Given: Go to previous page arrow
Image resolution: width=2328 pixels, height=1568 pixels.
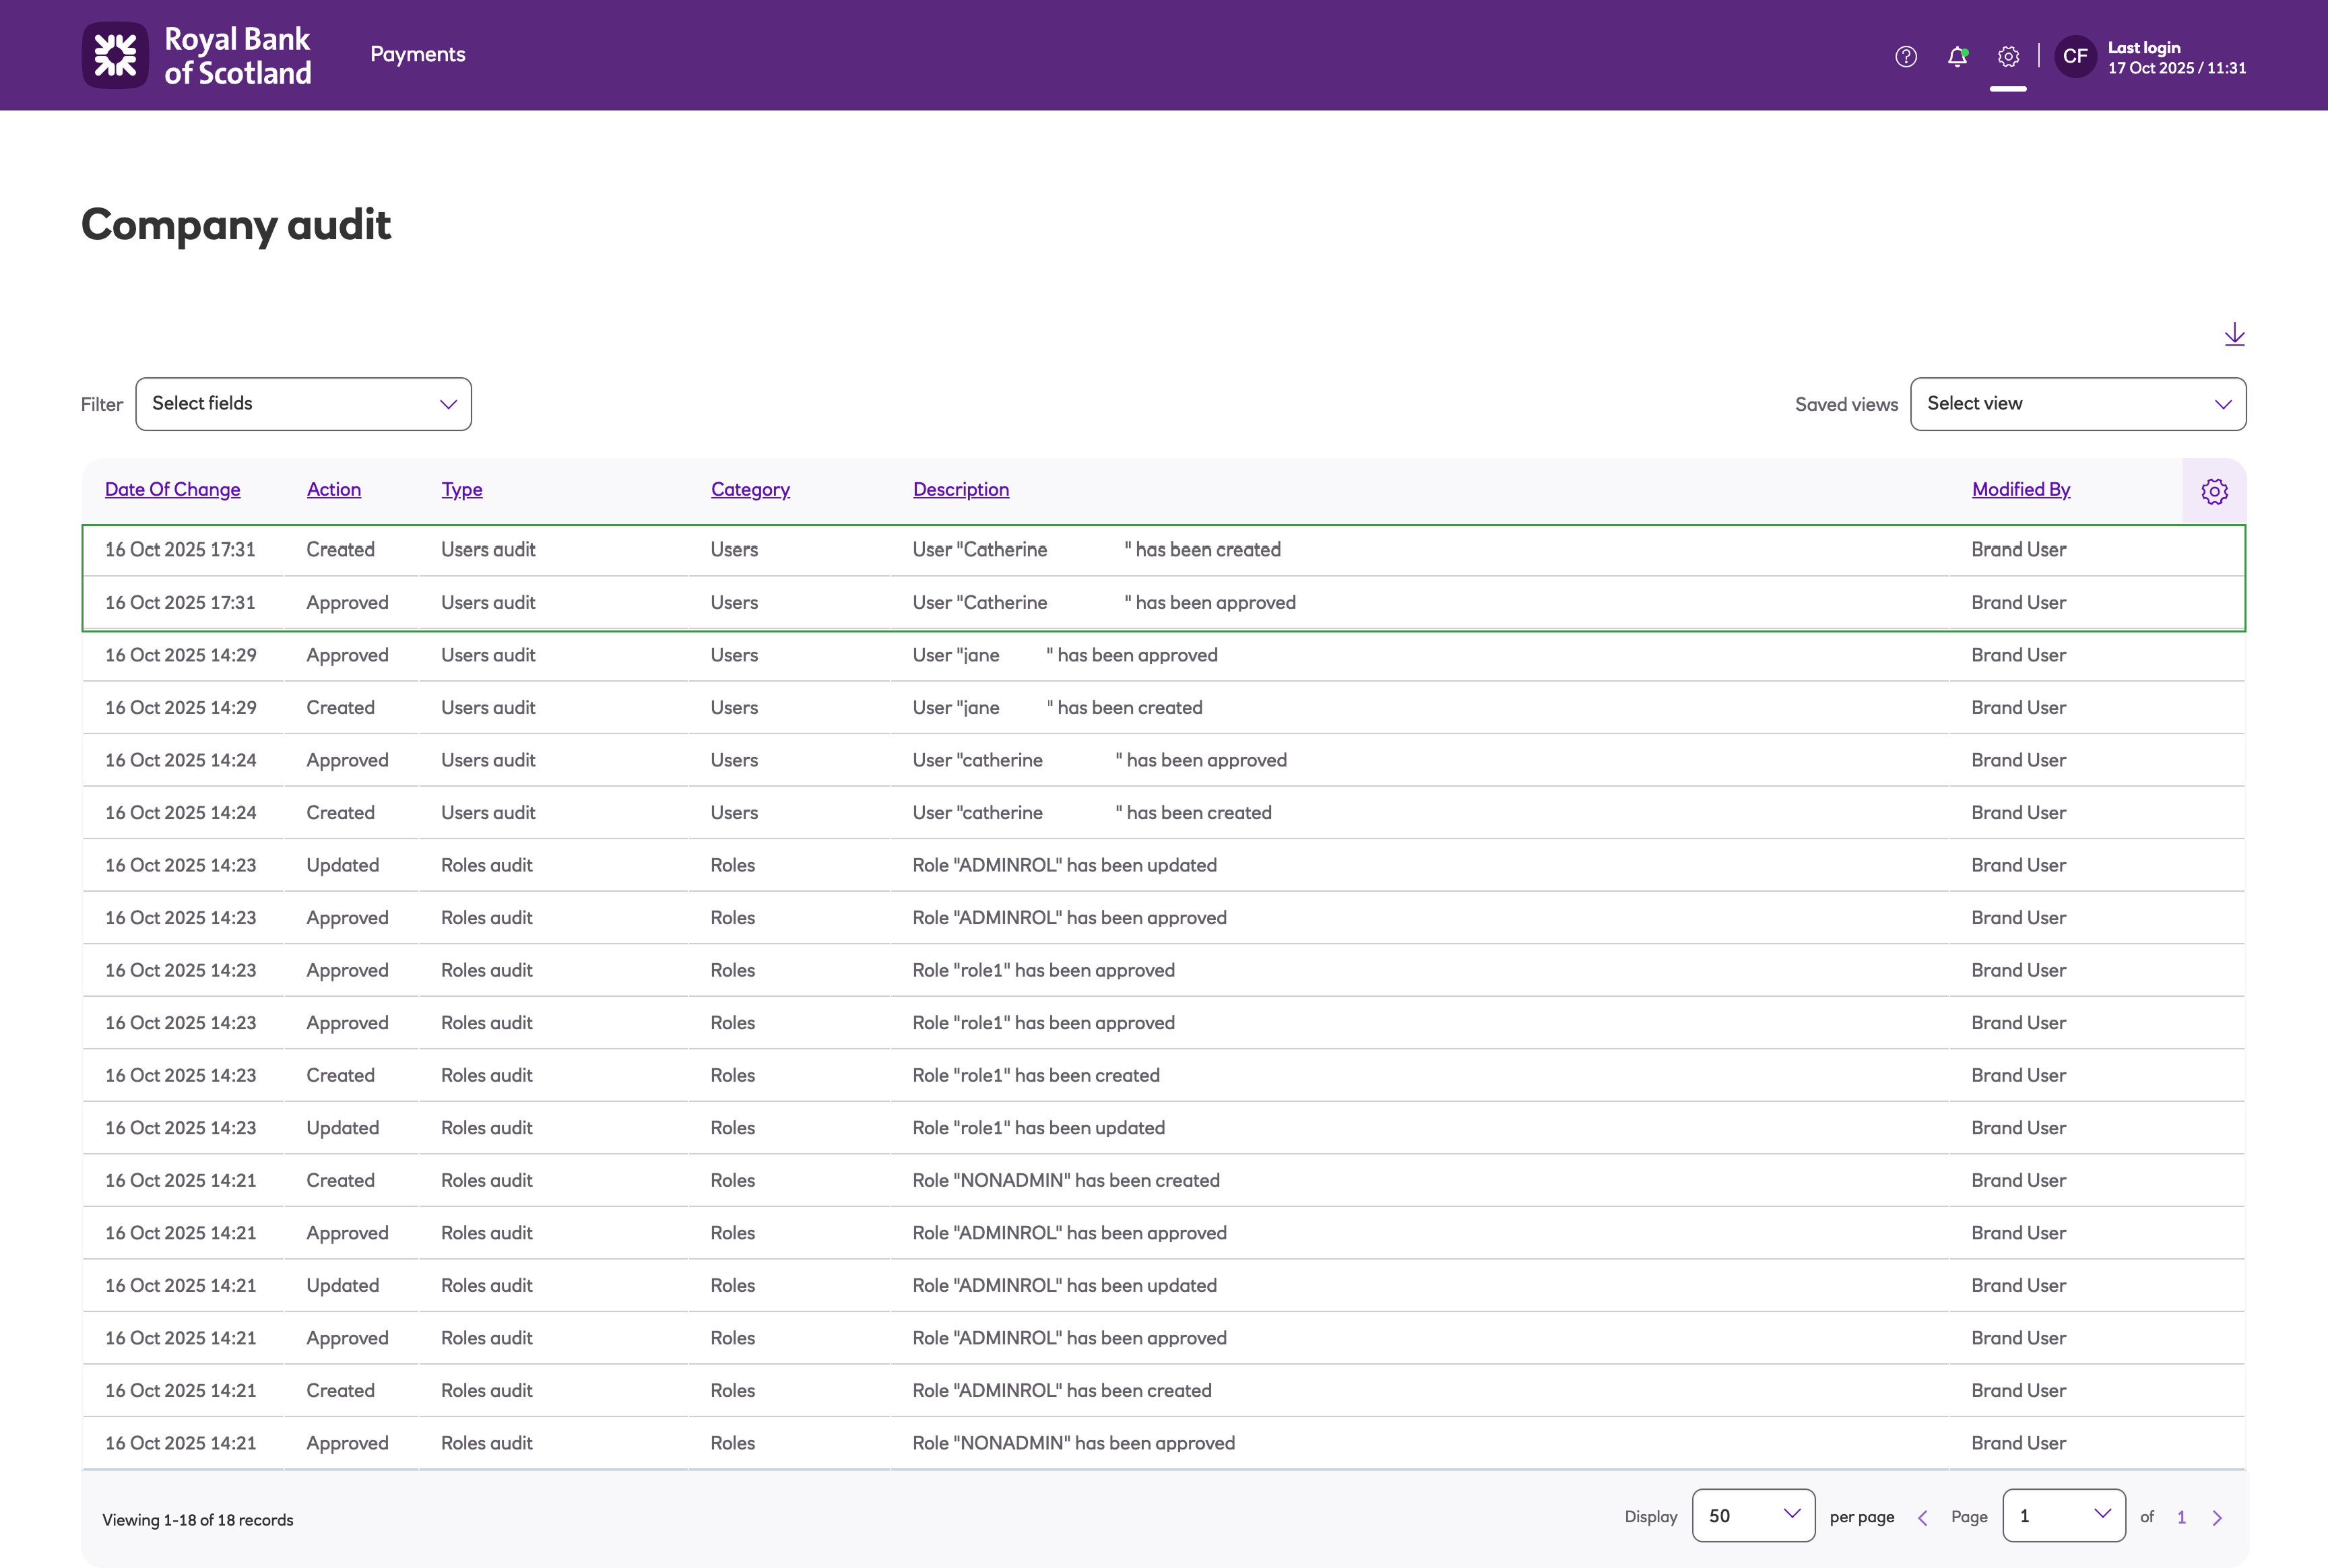Looking at the screenshot, I should [1922, 1518].
